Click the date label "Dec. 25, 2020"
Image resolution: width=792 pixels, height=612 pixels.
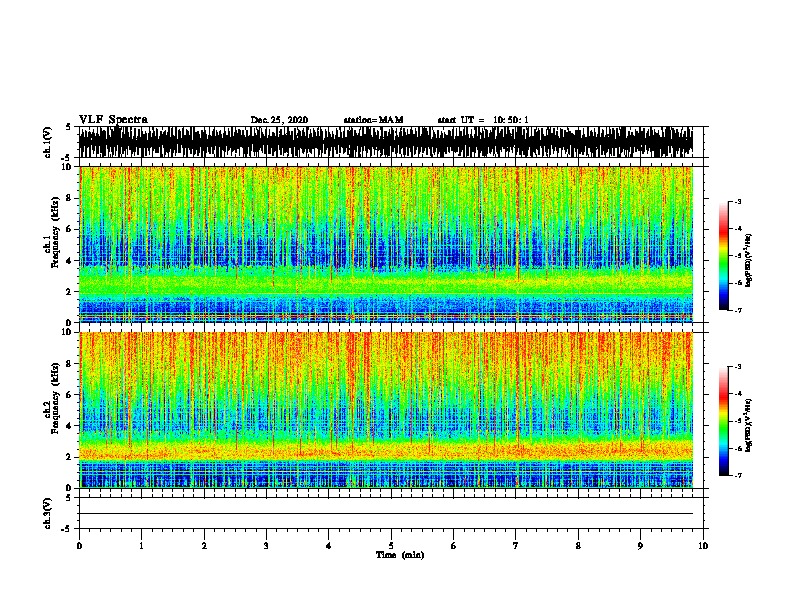pos(279,120)
